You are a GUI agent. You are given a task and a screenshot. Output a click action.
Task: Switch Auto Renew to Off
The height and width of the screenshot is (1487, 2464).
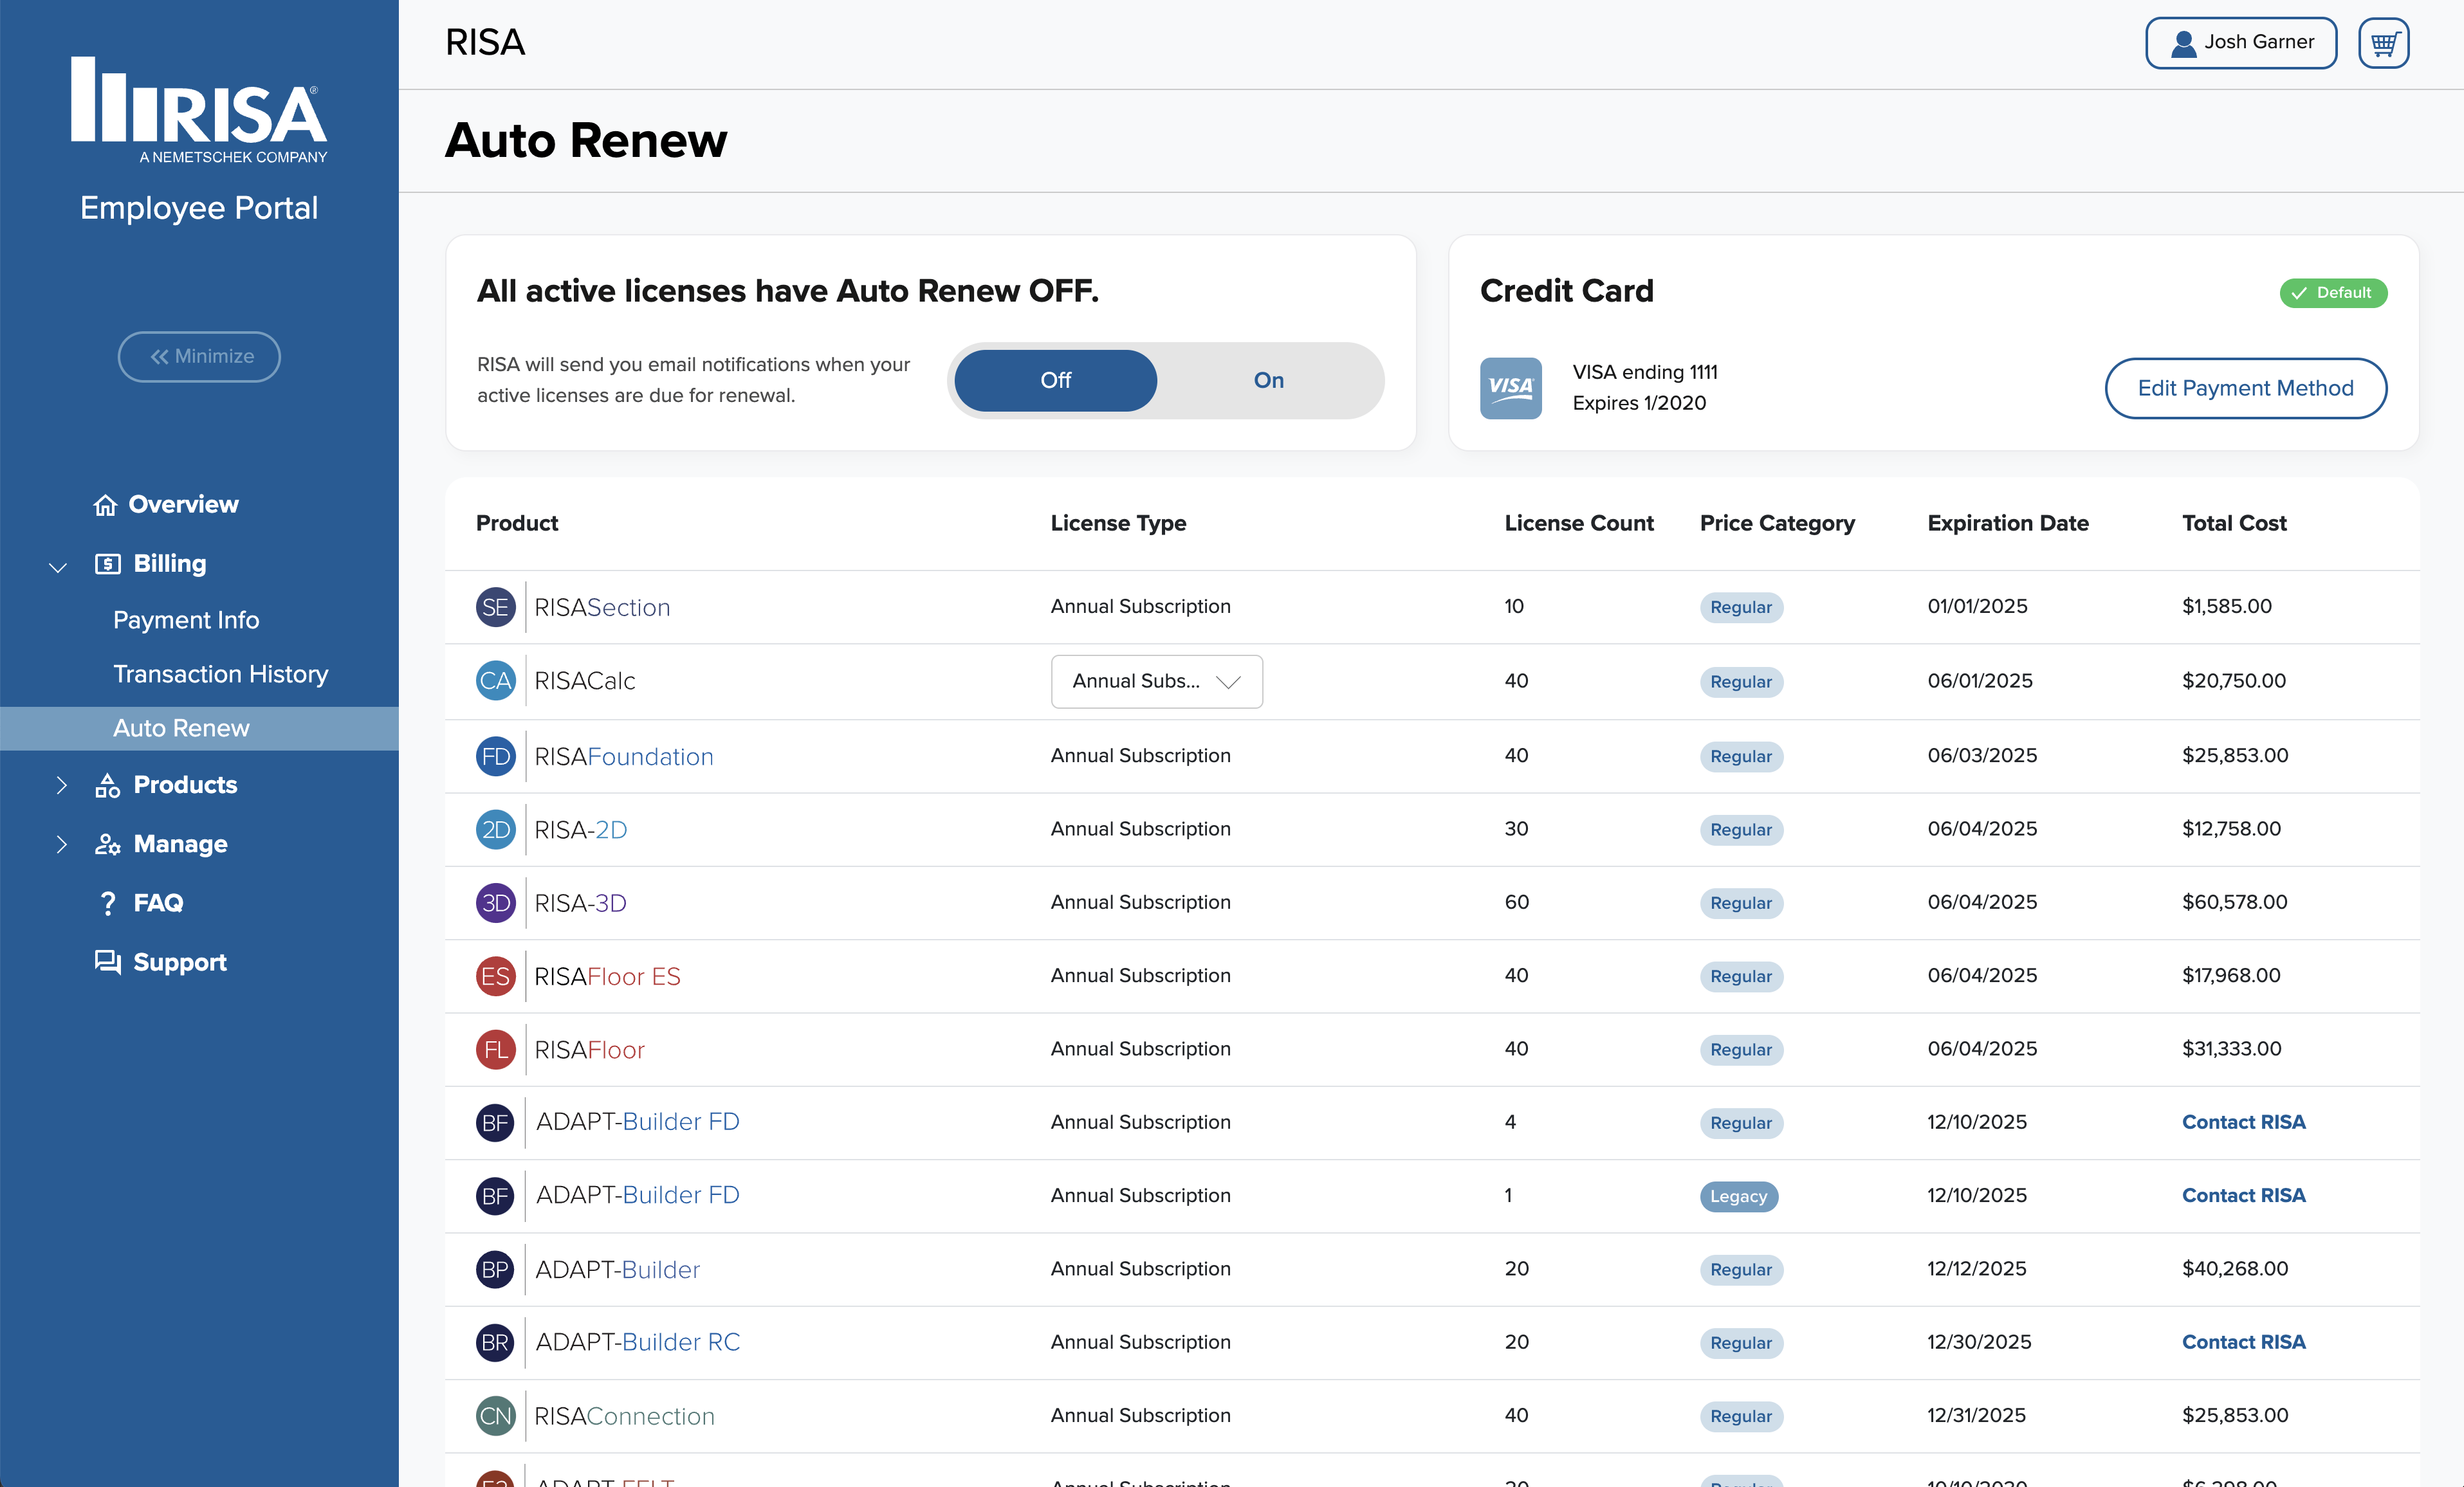coord(1055,380)
